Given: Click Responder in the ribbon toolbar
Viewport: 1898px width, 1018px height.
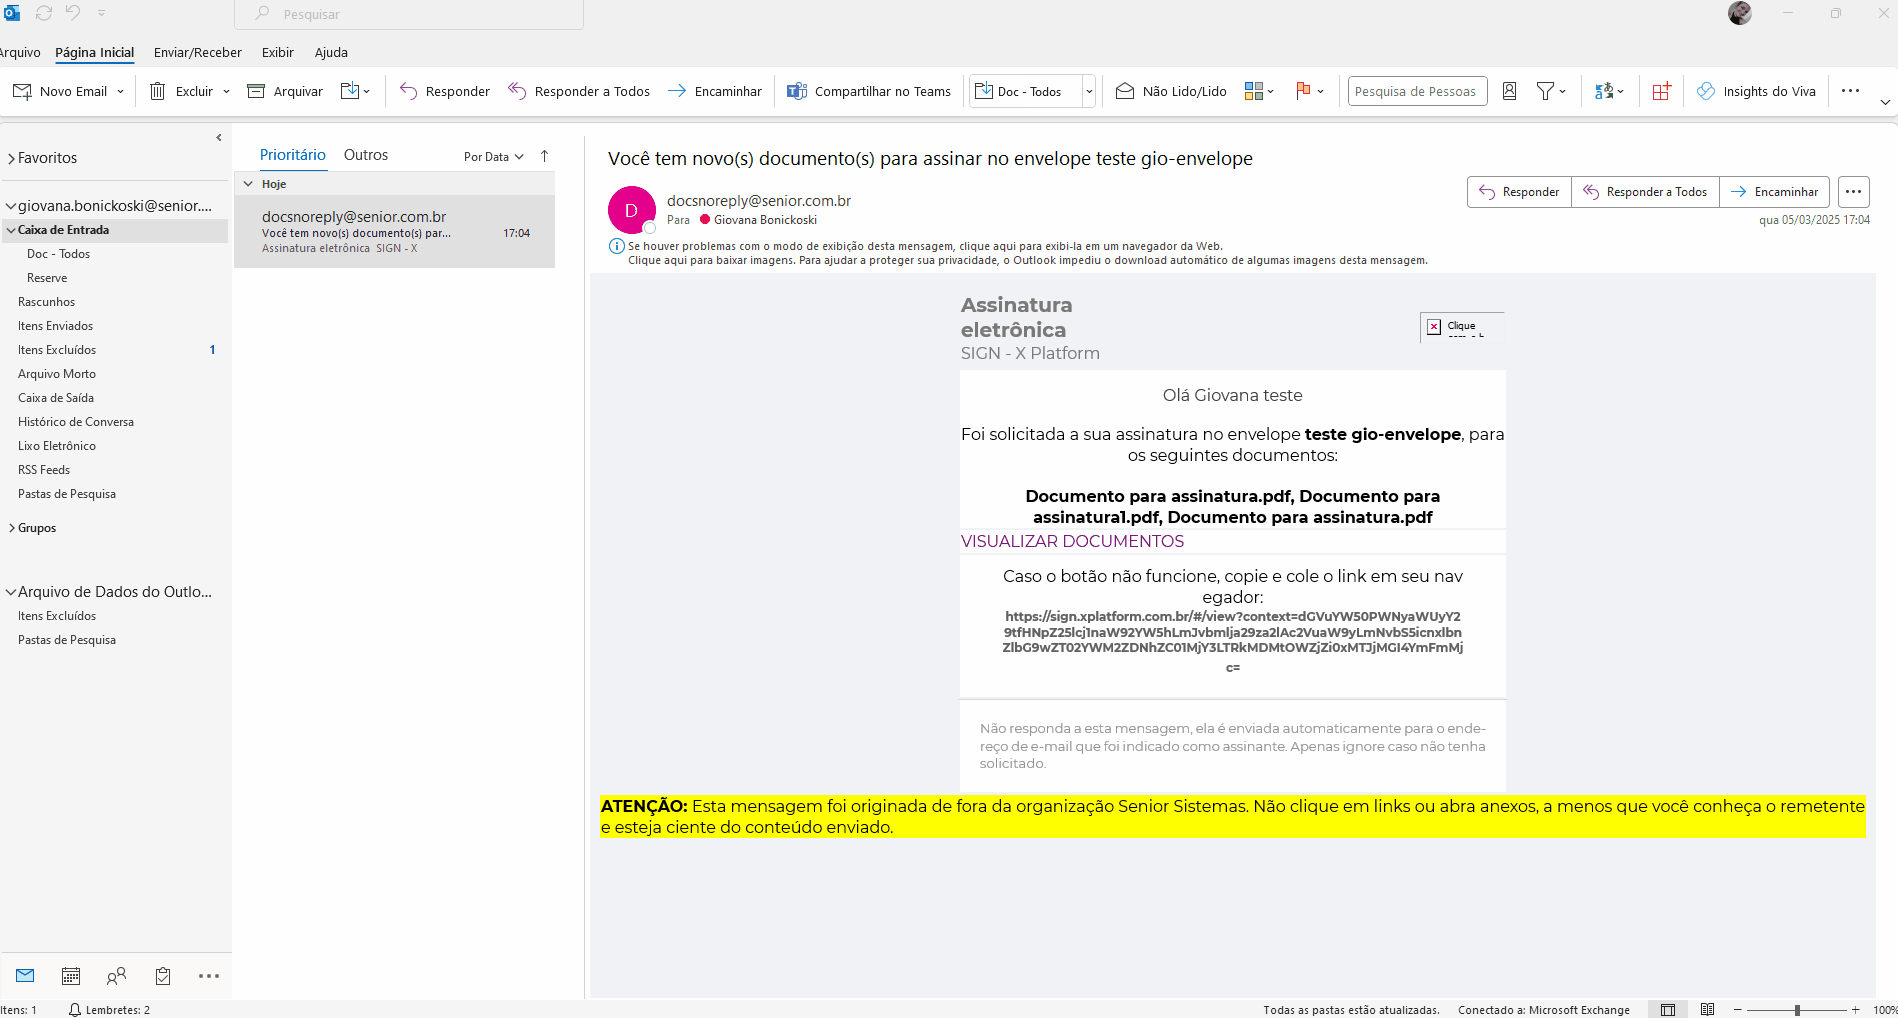Looking at the screenshot, I should 445,91.
